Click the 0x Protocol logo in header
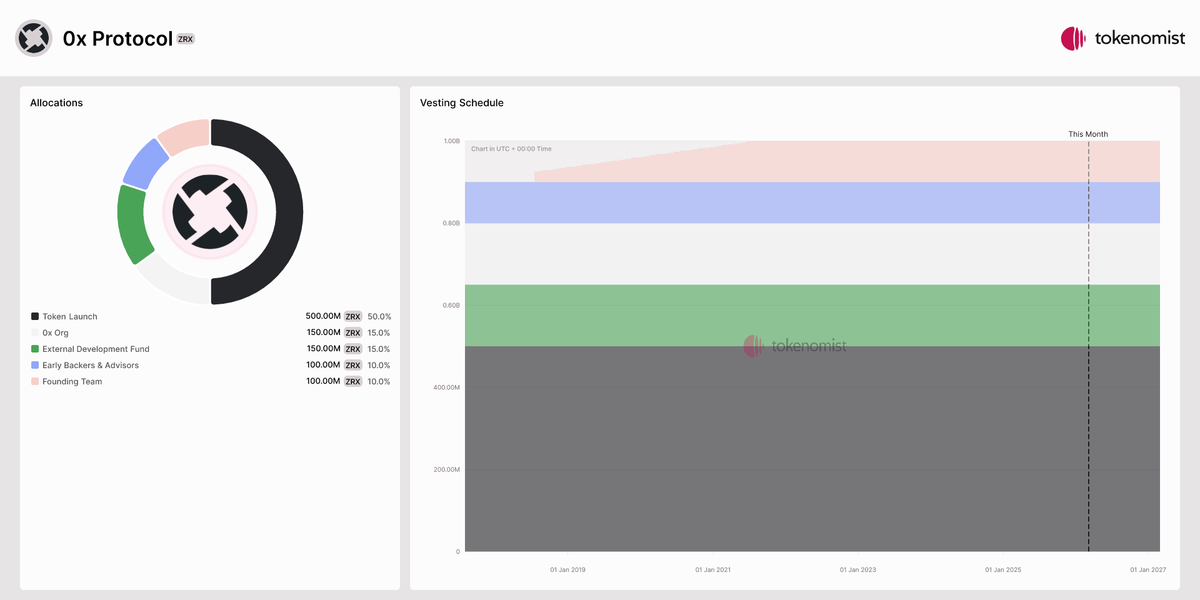Image resolution: width=1200 pixels, height=600 pixels. point(33,38)
